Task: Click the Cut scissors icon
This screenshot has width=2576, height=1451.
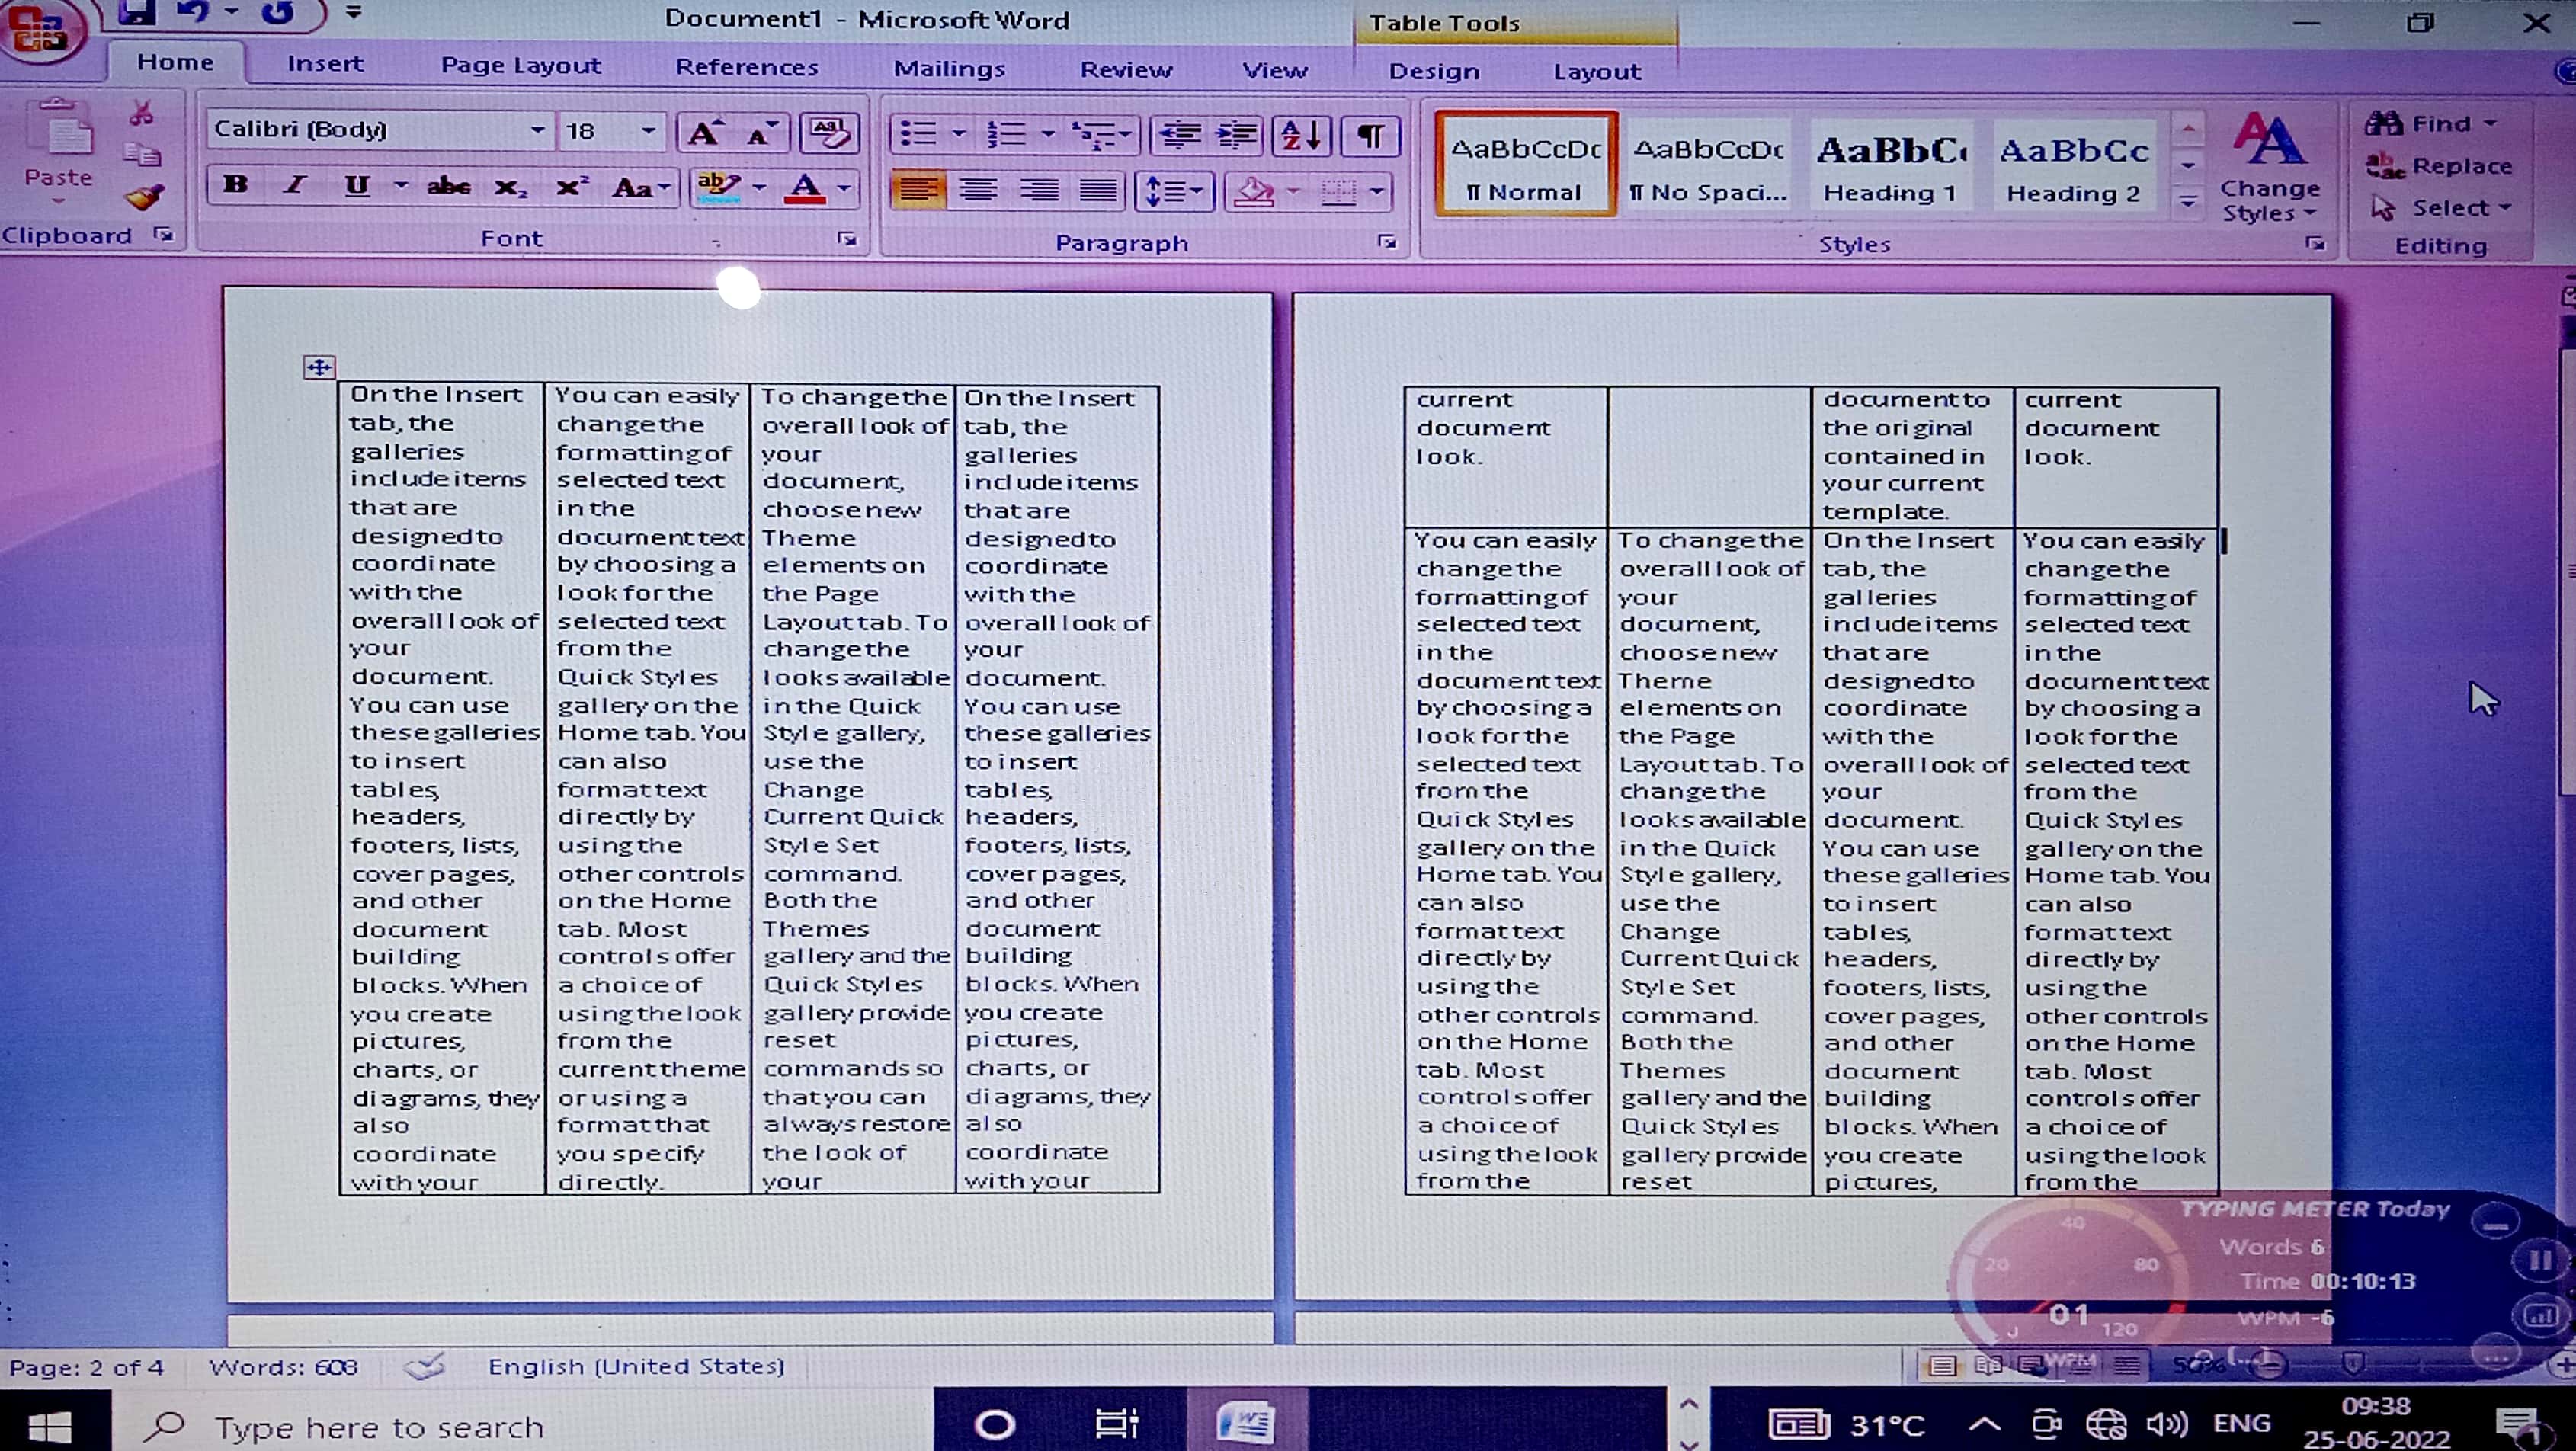Action: (x=141, y=113)
